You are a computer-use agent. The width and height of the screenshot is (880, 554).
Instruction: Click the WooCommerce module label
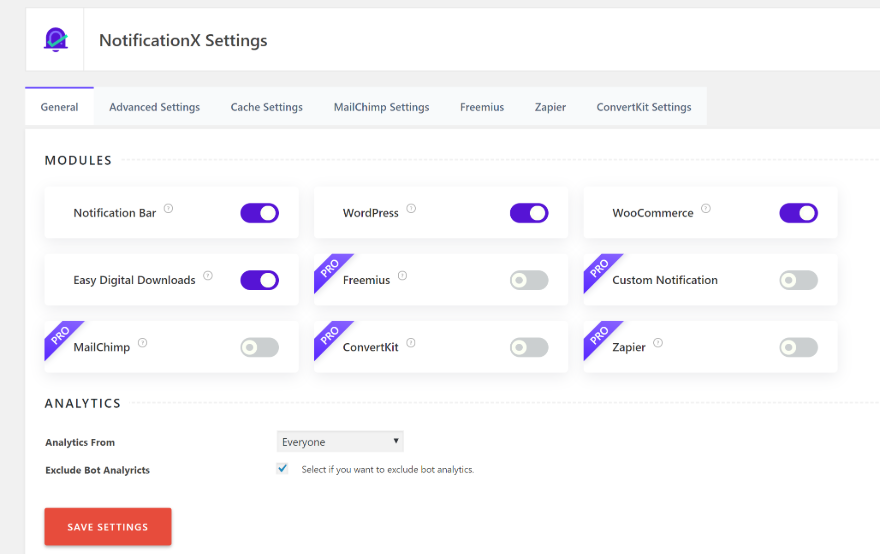tap(653, 213)
